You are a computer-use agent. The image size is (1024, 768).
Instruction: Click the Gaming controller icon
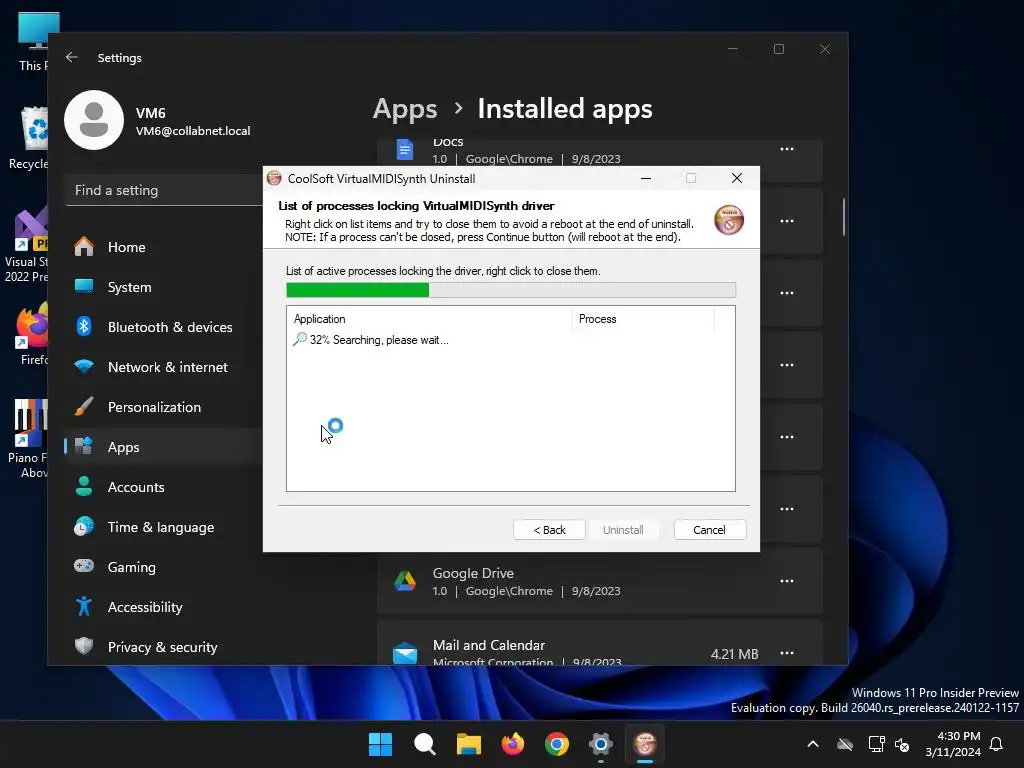[84, 566]
